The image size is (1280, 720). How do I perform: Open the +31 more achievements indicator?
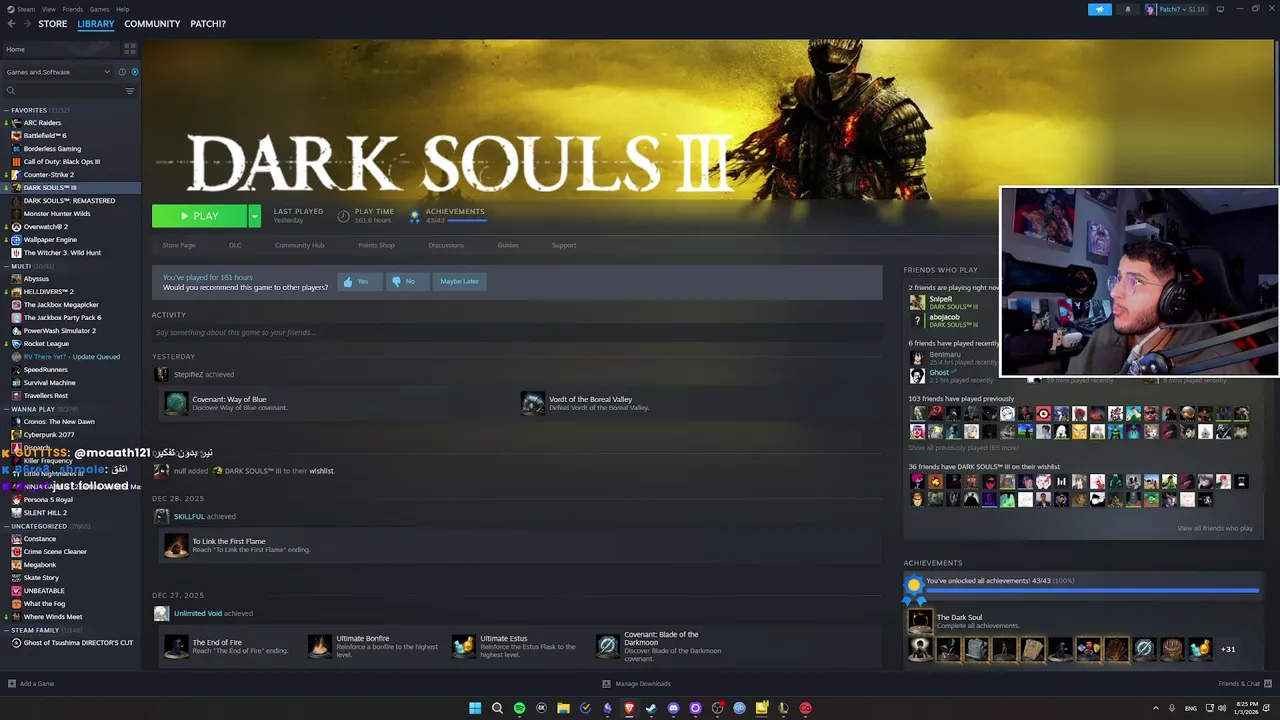1227,649
